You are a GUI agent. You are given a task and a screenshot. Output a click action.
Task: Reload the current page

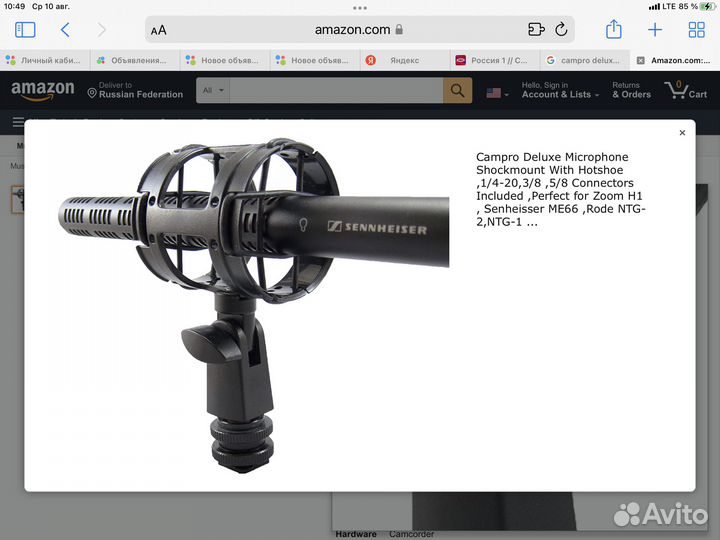[x=561, y=30]
